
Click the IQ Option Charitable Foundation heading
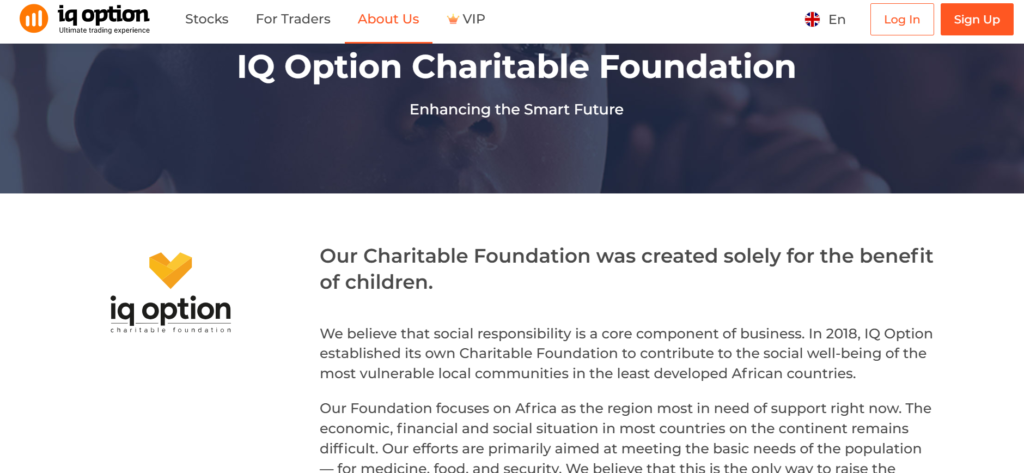point(517,67)
